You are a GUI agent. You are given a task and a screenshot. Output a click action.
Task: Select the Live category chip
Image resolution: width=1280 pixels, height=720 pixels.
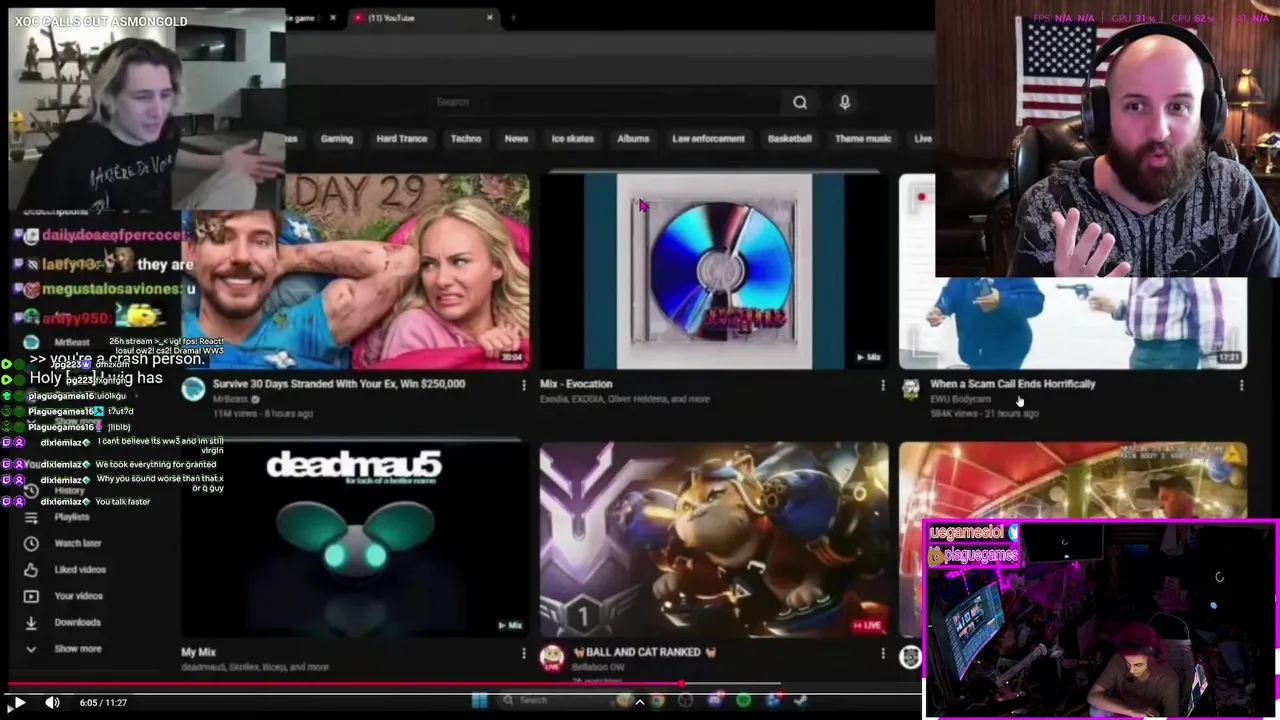click(x=923, y=139)
